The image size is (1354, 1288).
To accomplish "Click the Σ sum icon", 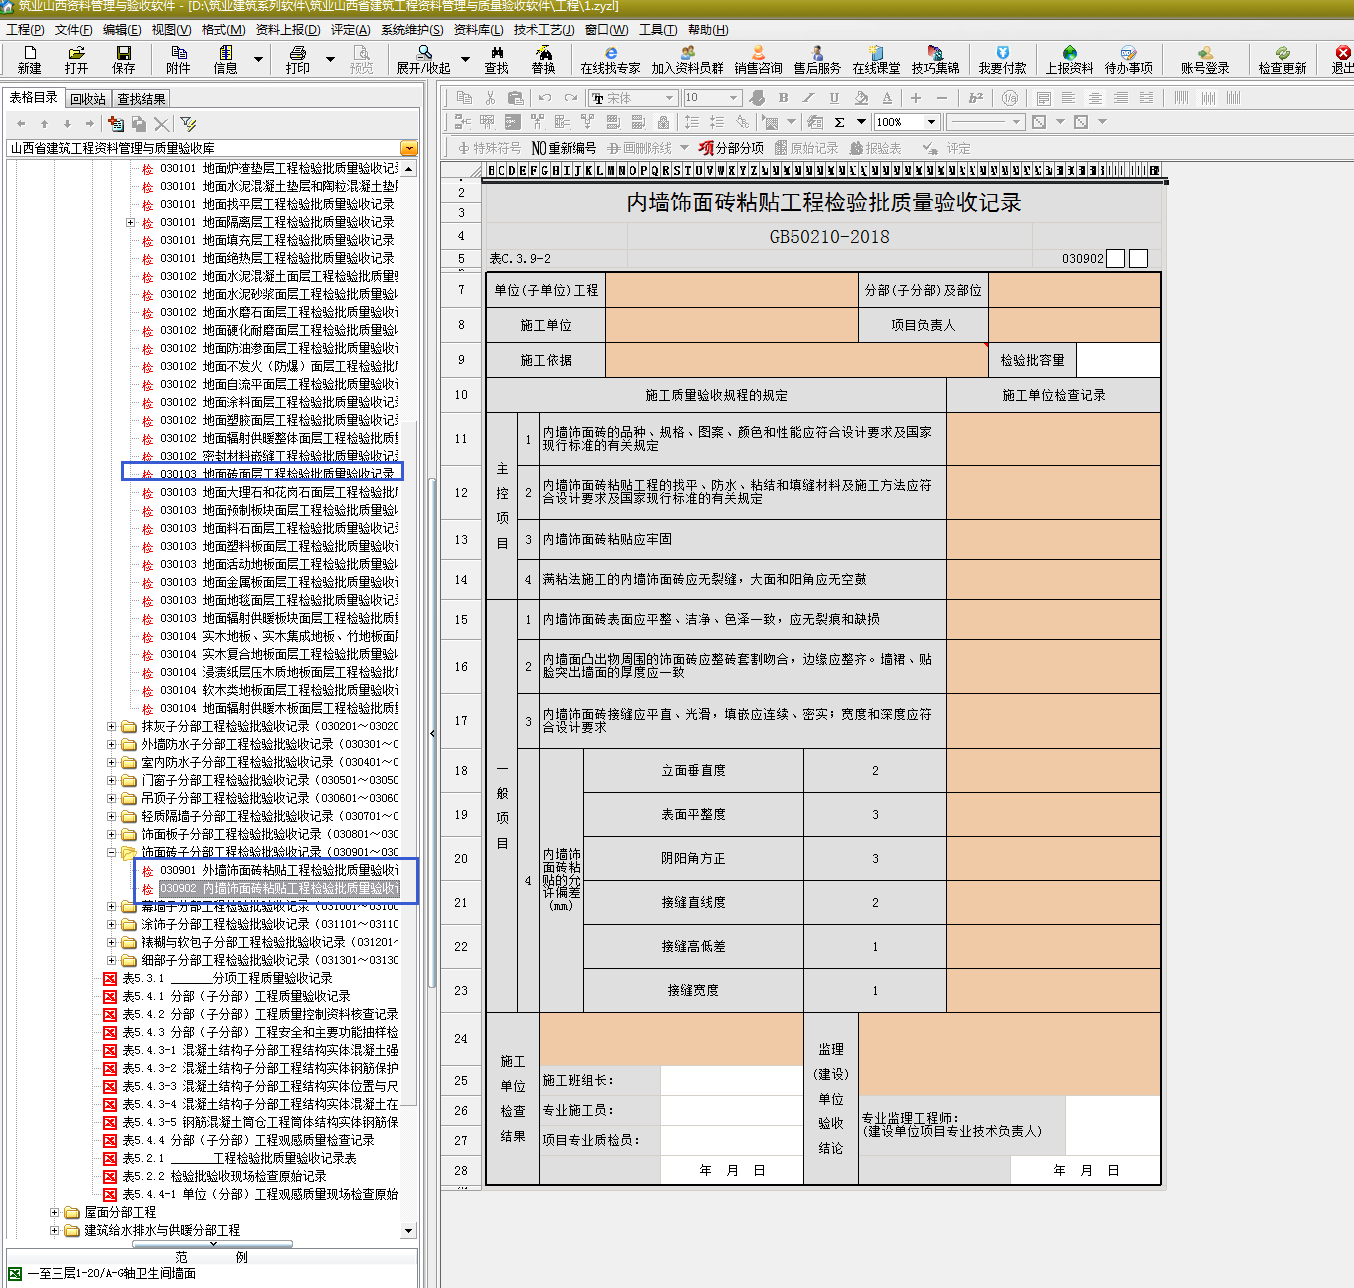I will coord(839,122).
